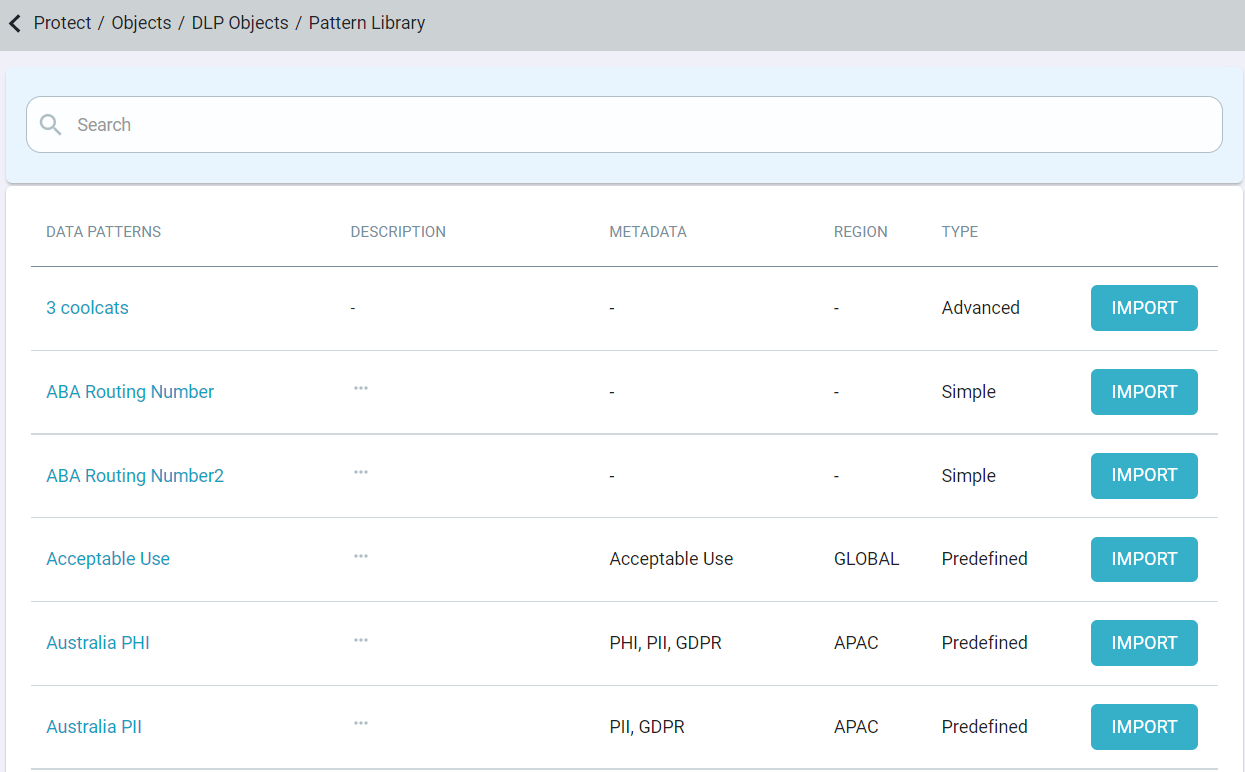
Task: Click the TYPE column header
Action: tap(959, 231)
